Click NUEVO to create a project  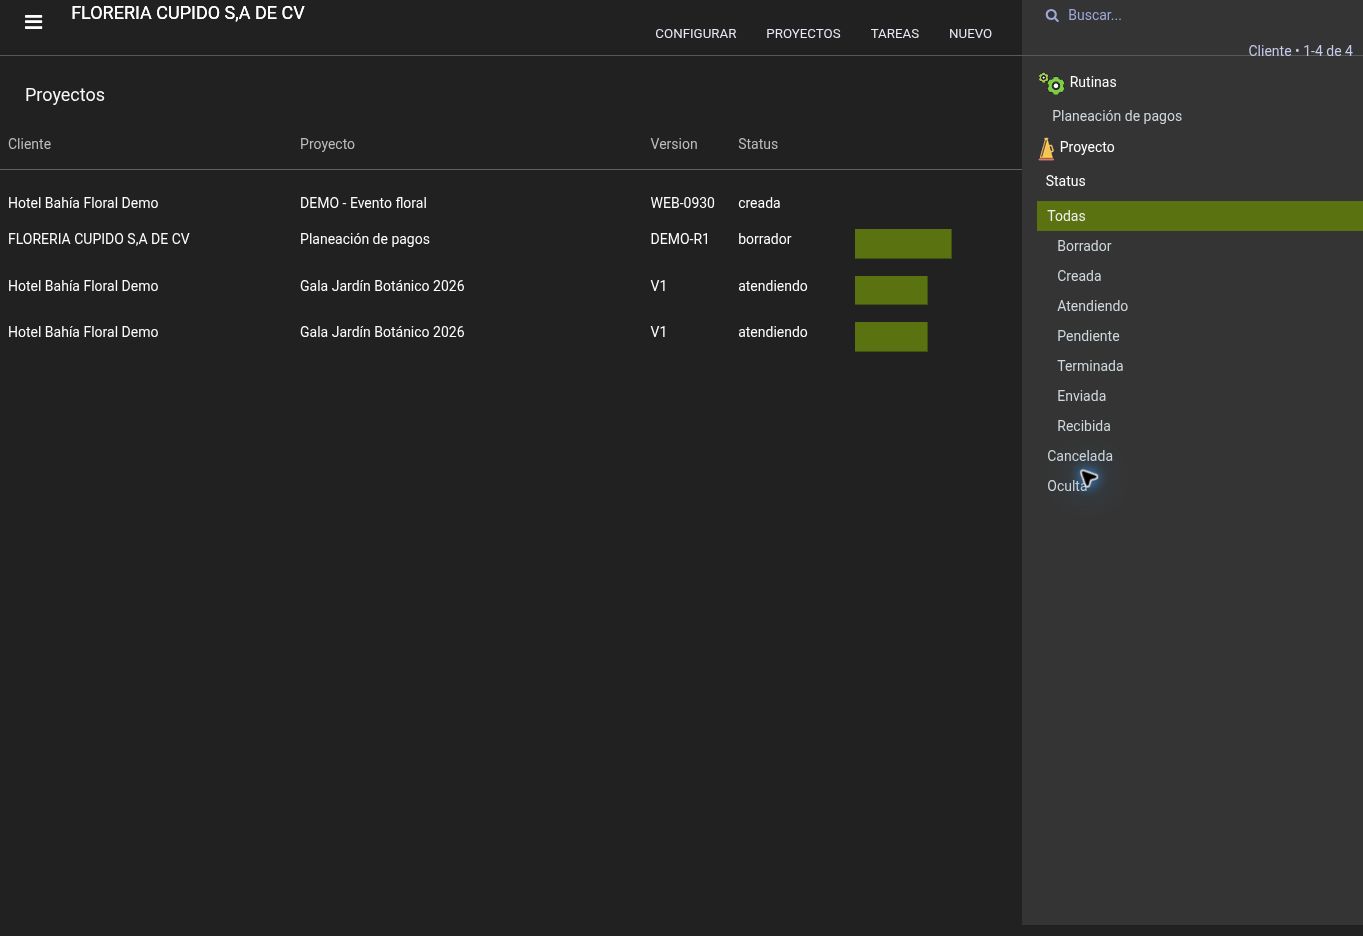970,33
